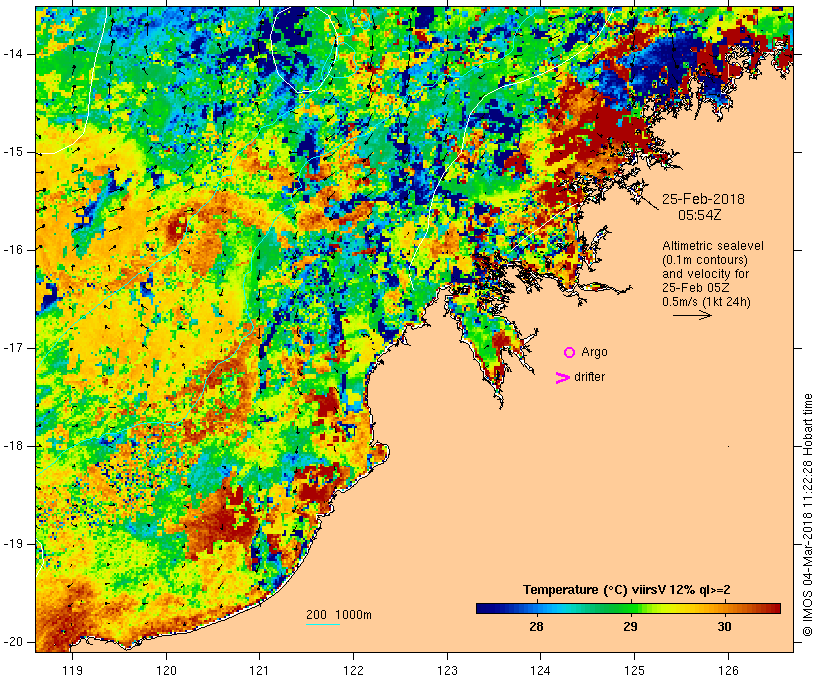This screenshot has height=680, width=820.
Task: Click the cyan 200m isobath legend line
Action: 323,624
